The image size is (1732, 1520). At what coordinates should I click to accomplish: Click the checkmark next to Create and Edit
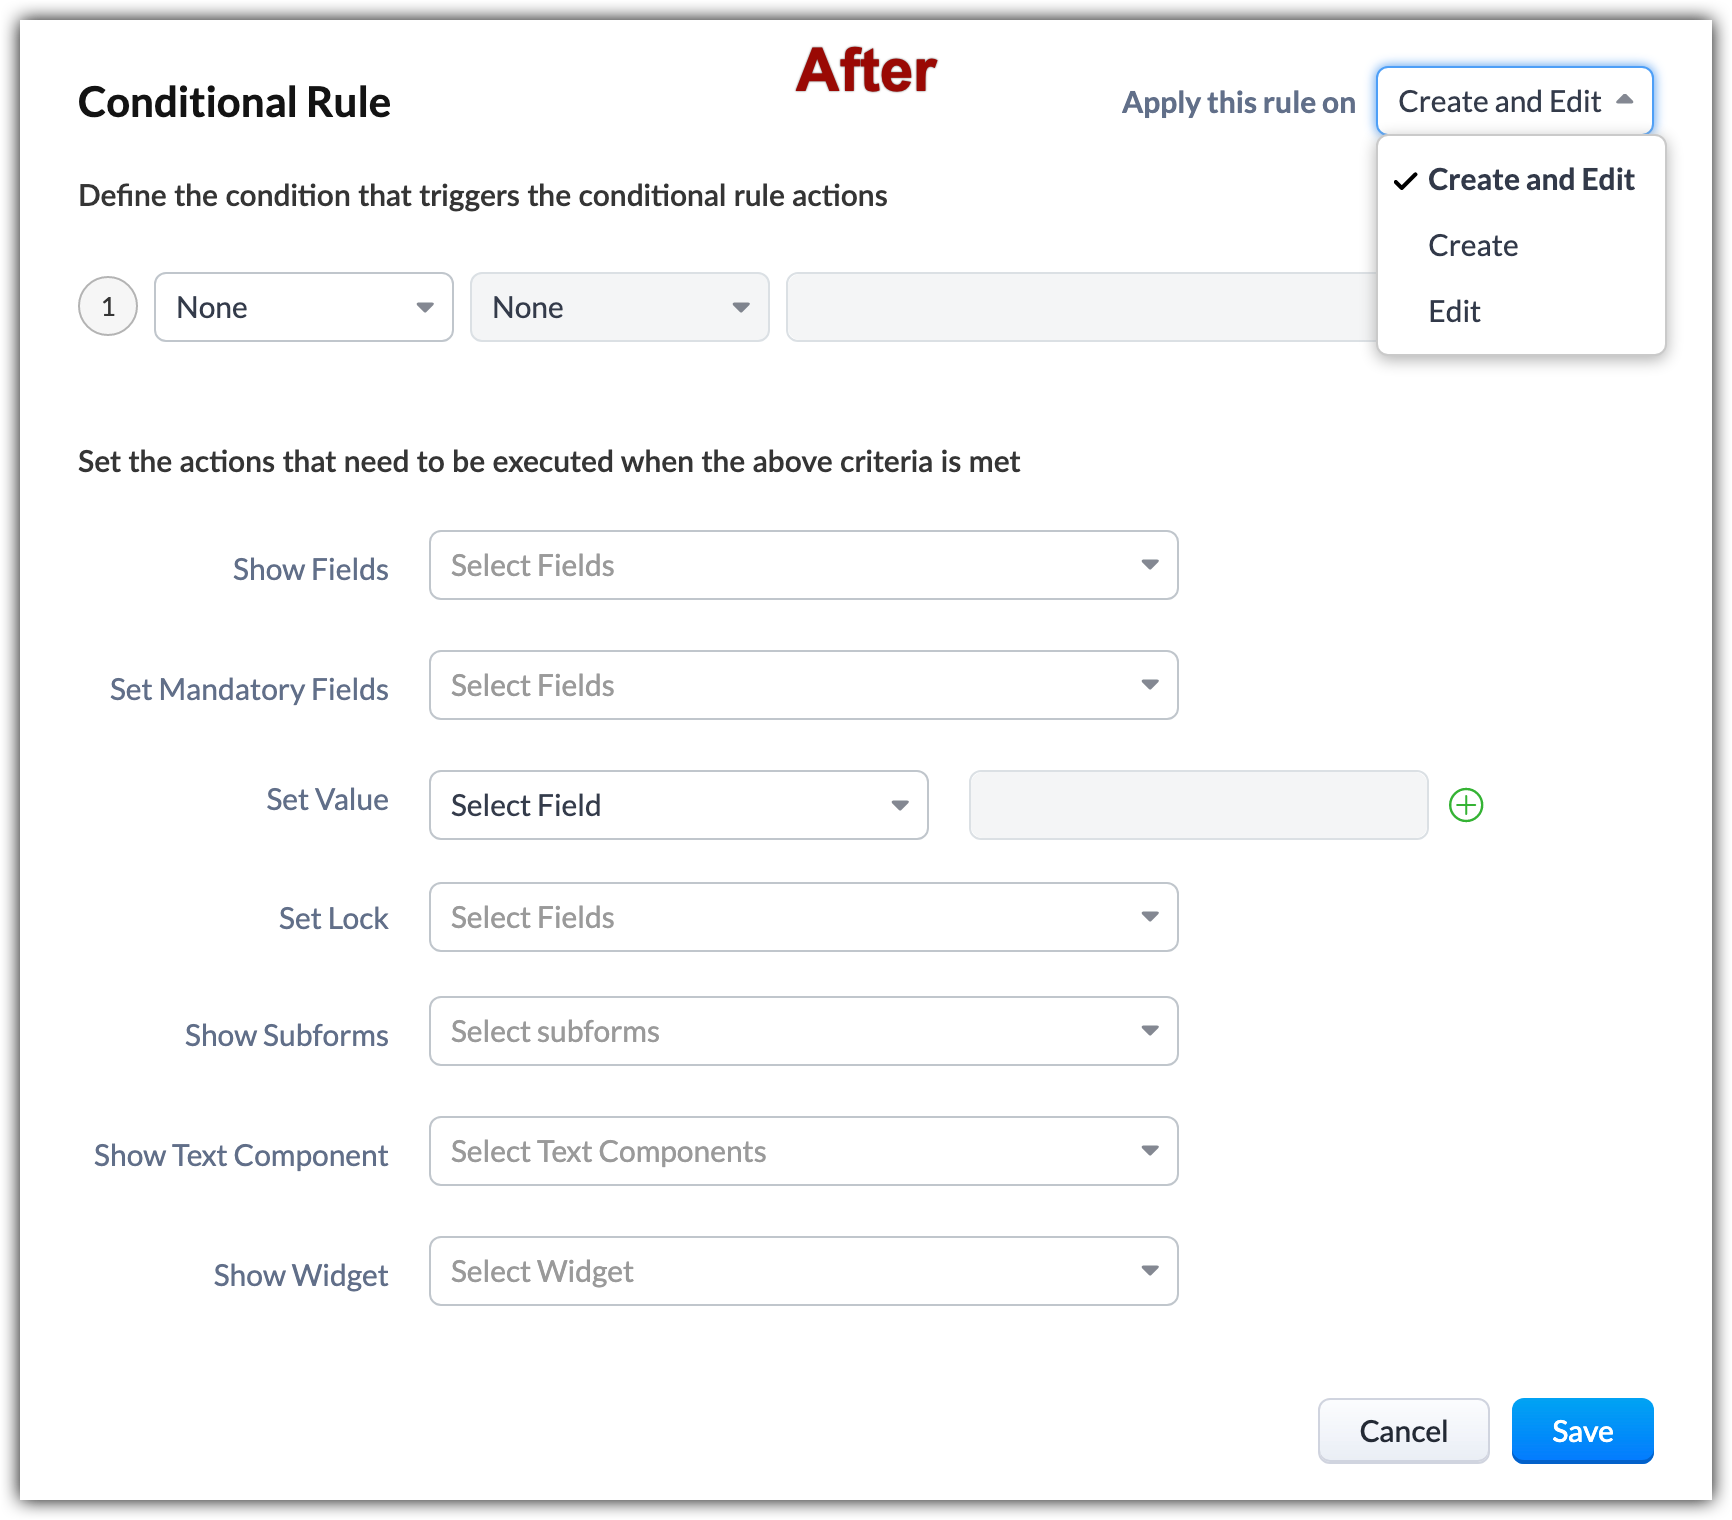tap(1405, 181)
